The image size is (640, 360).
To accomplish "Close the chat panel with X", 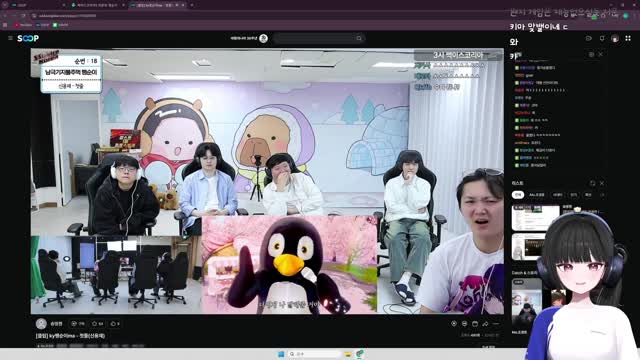I will click(x=601, y=54).
